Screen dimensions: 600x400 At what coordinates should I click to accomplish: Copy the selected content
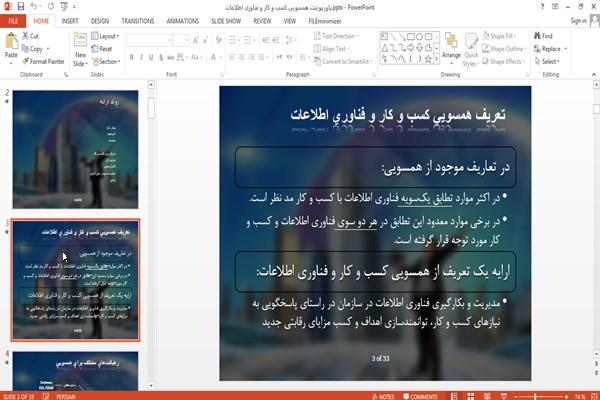[33, 49]
